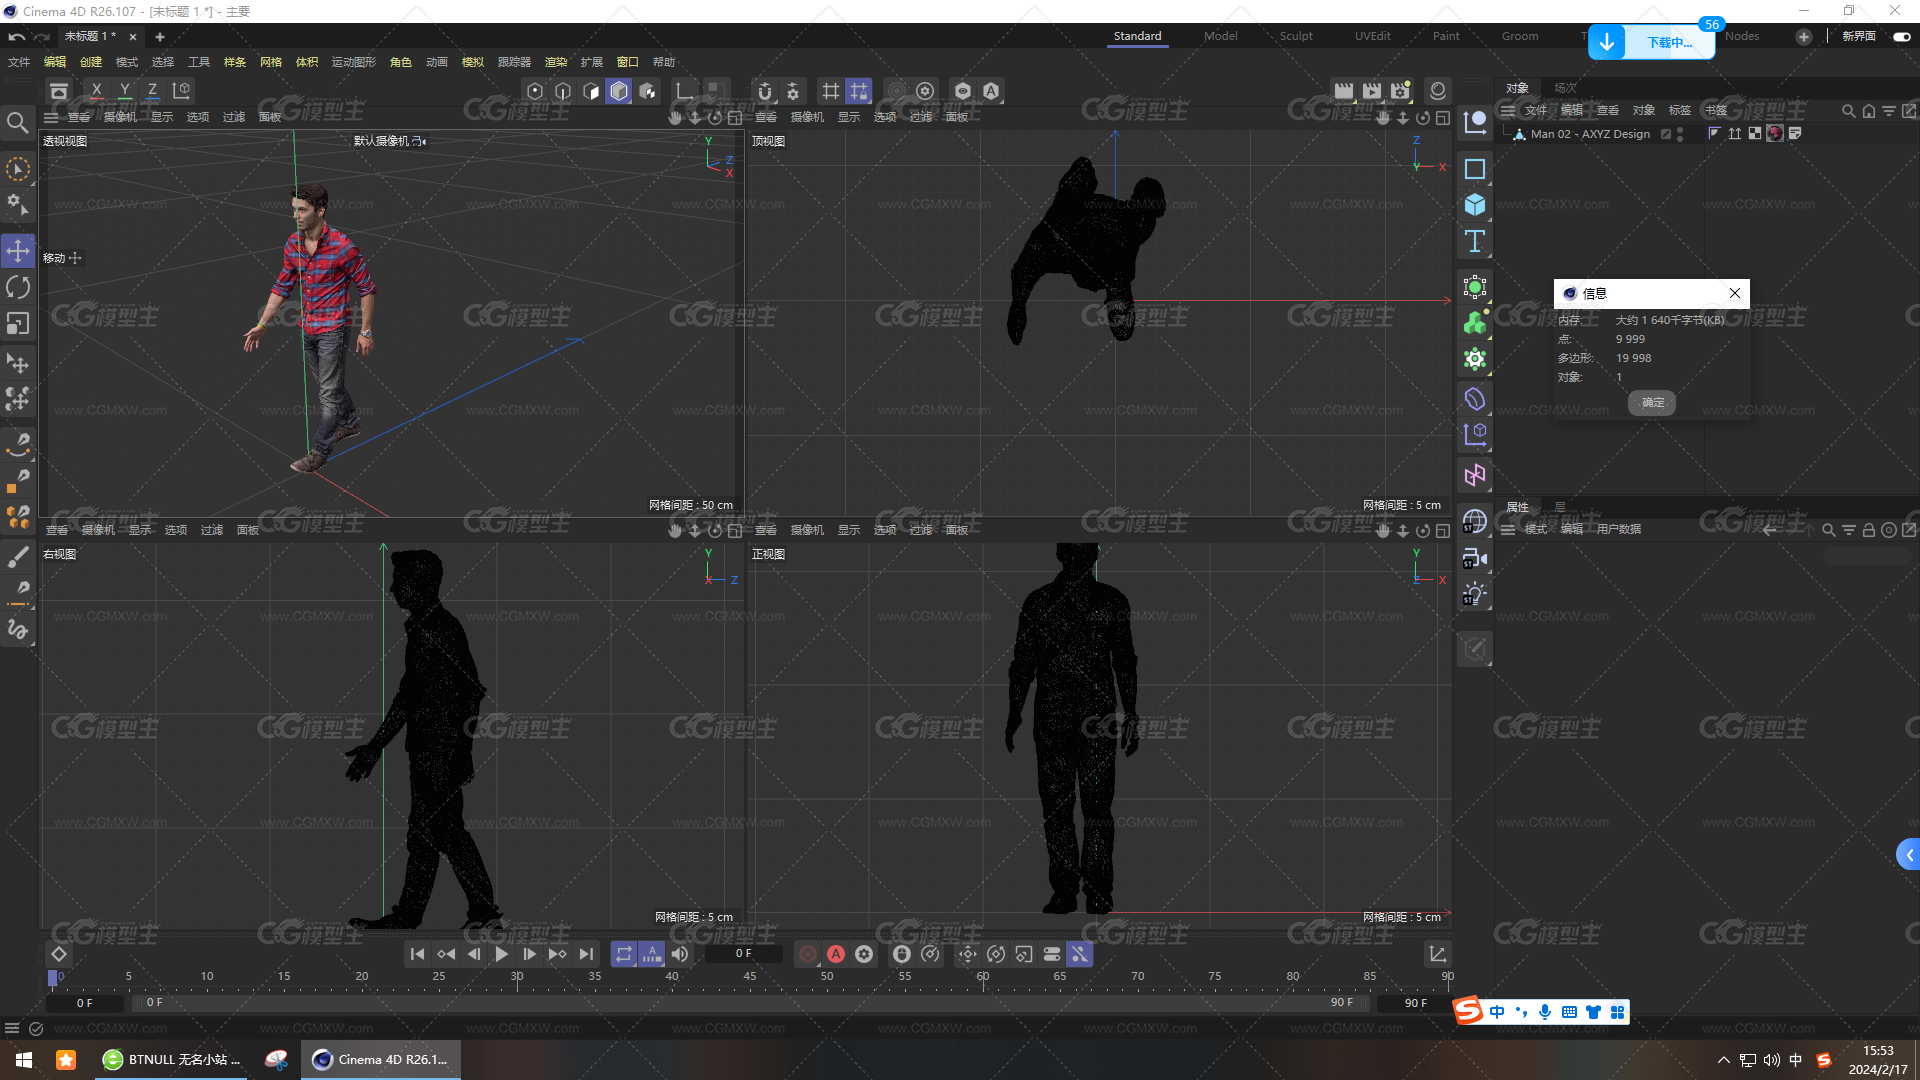Viewport: 1920px width, 1080px height.
Task: Toggle autokeying with red A button
Action: (836, 955)
